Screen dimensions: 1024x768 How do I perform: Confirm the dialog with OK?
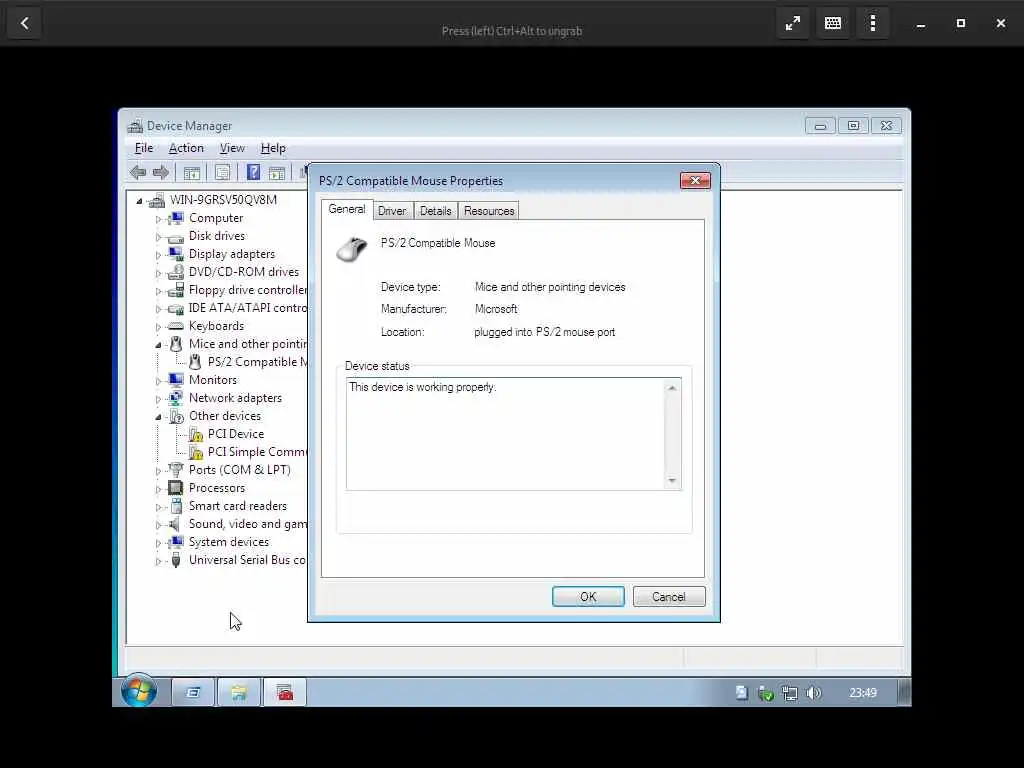point(588,597)
